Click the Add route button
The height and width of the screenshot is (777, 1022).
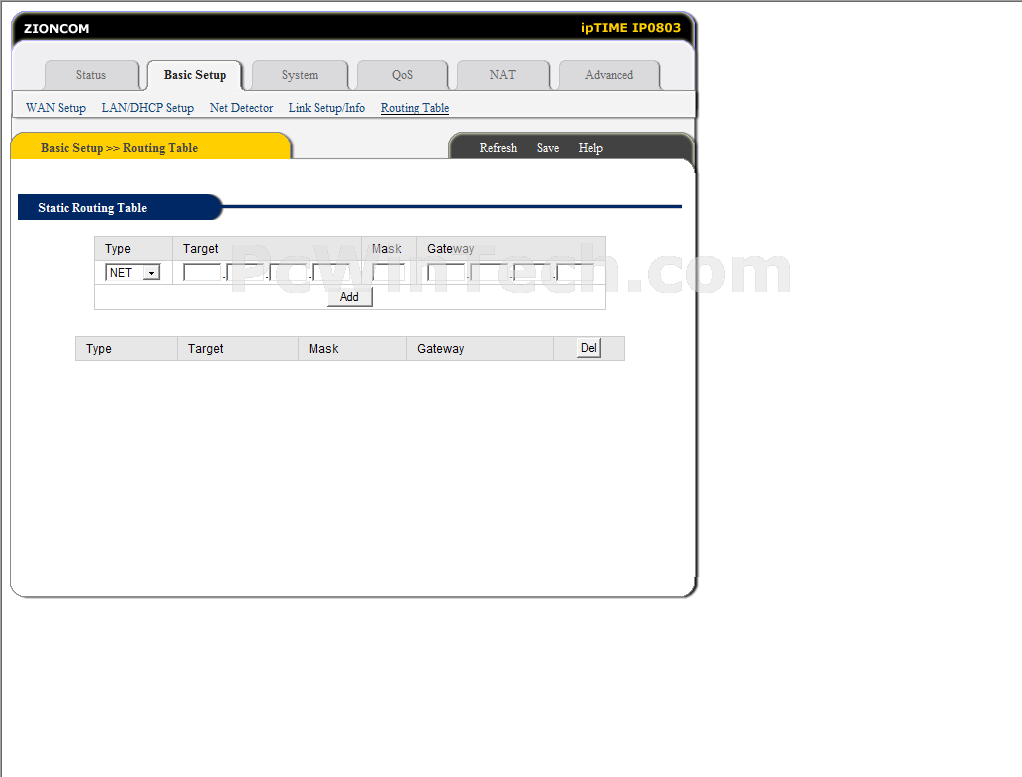[x=349, y=297]
